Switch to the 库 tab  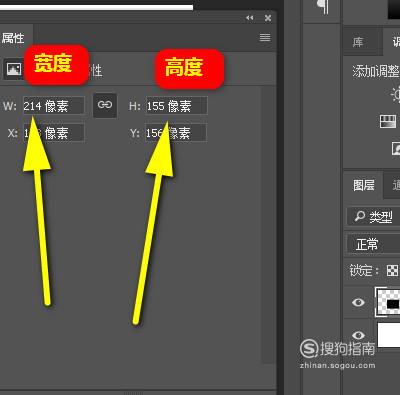pyautogui.click(x=358, y=42)
